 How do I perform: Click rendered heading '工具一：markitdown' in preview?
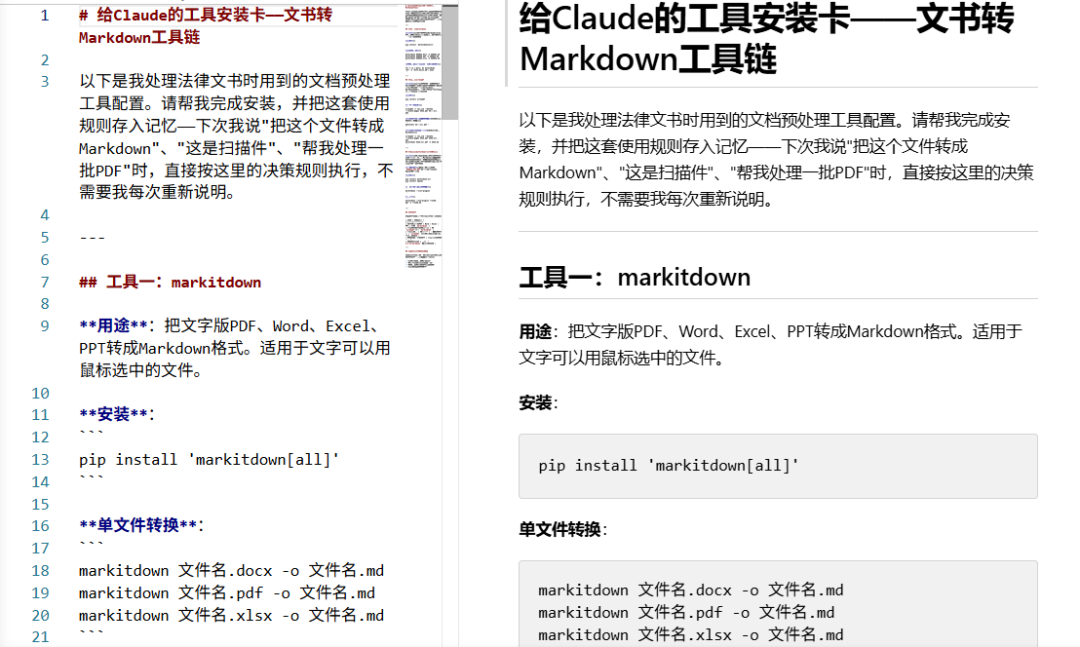pos(634,277)
